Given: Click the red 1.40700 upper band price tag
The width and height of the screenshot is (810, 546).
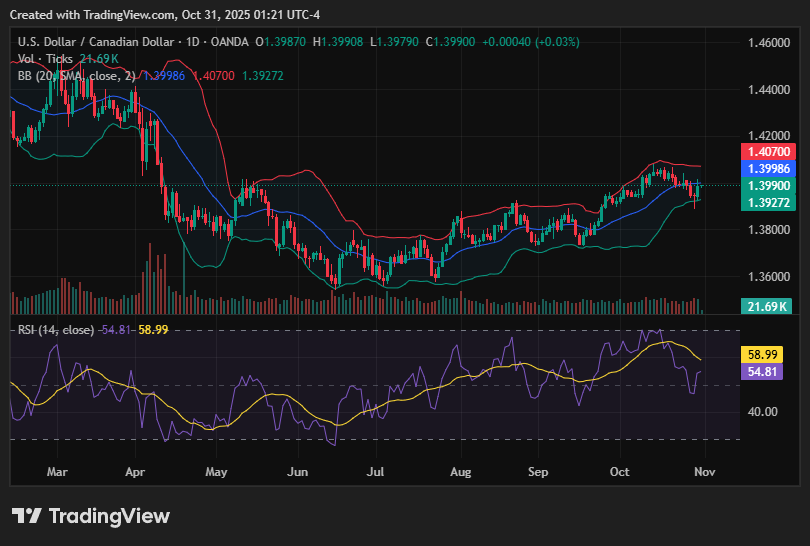Looking at the screenshot, I should point(767,152).
